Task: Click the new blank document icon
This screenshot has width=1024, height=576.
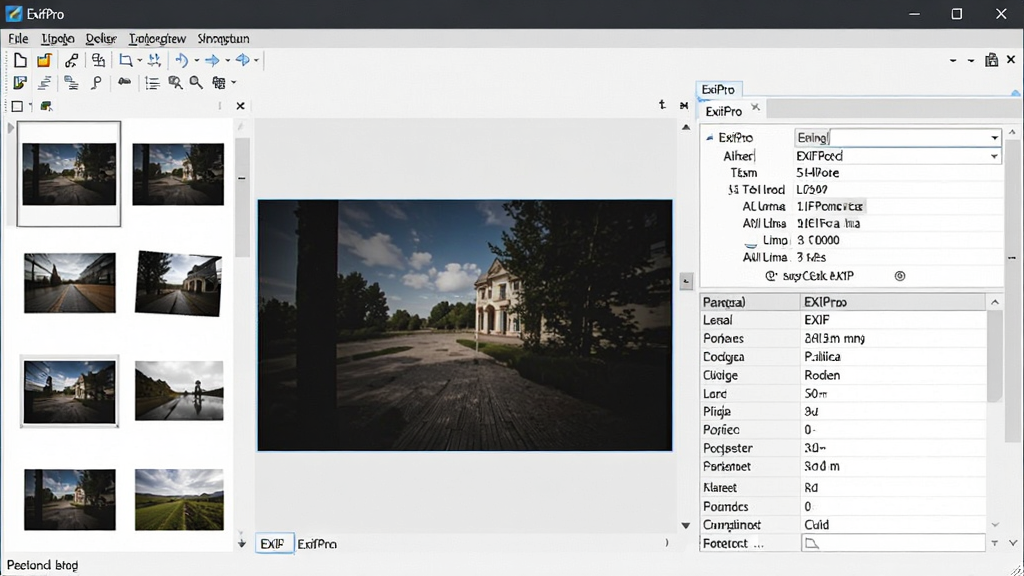Action: (20, 61)
